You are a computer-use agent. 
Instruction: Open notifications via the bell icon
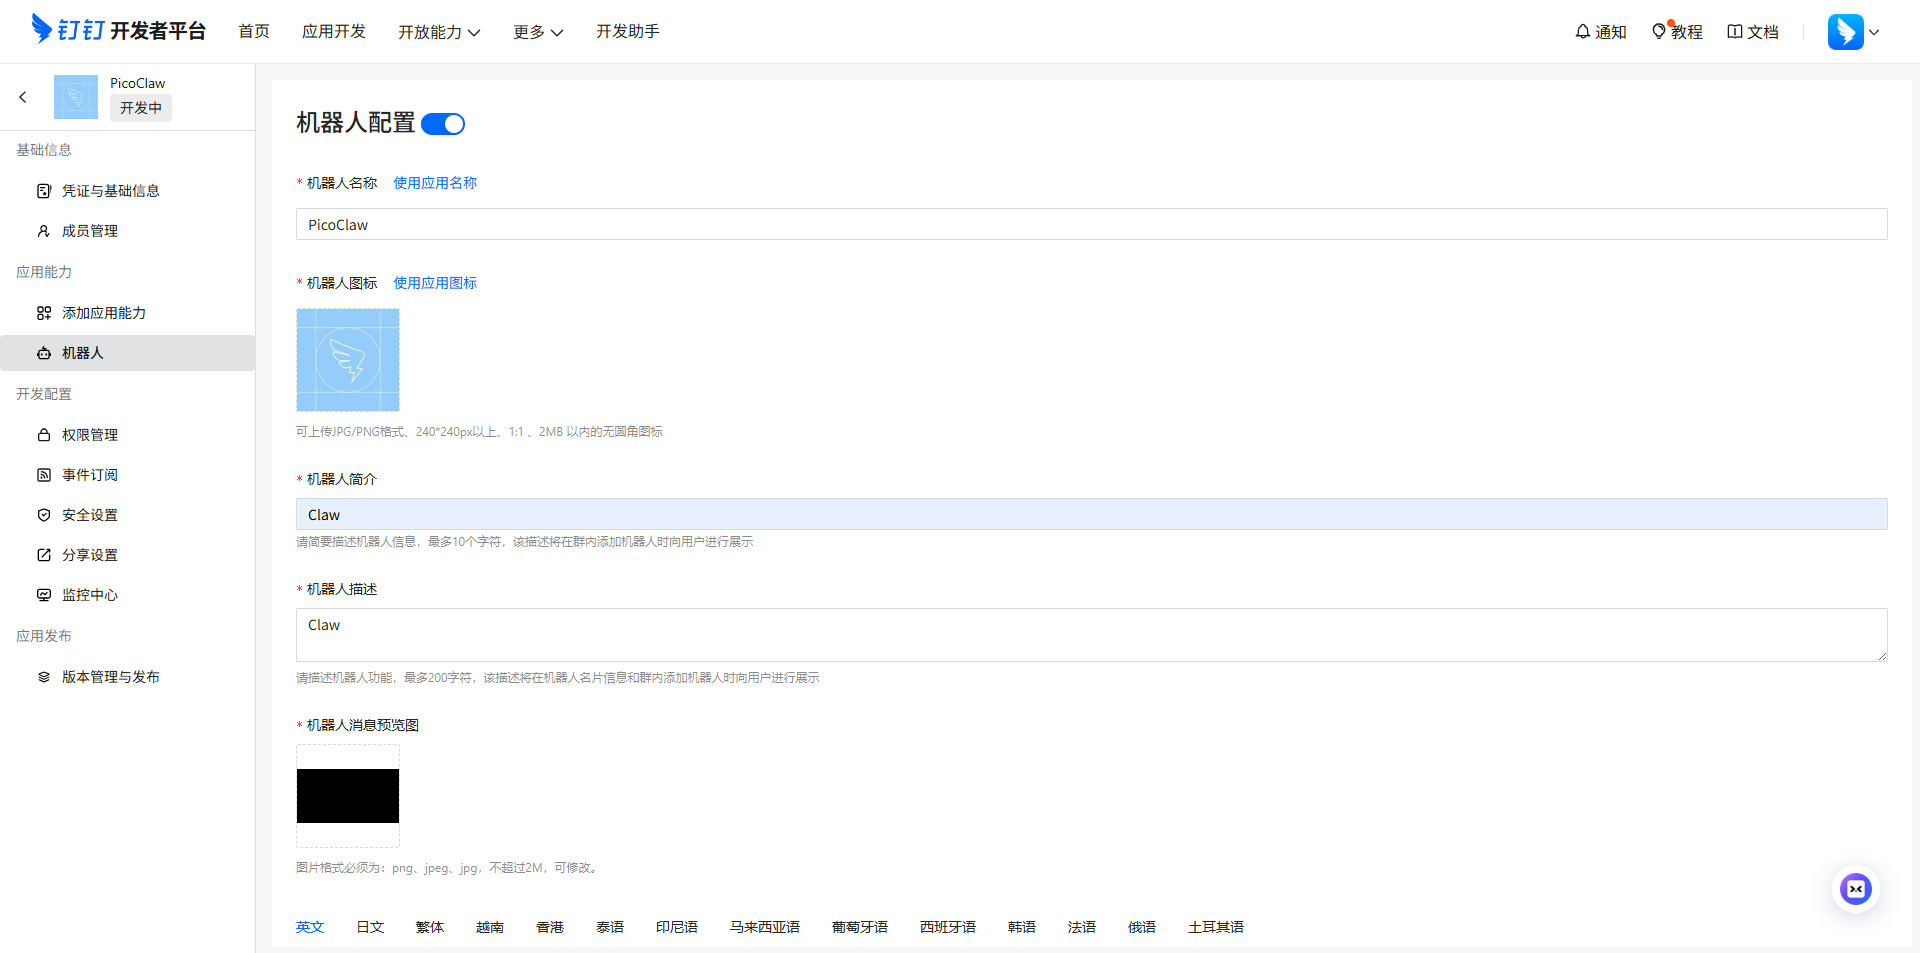tap(1581, 31)
